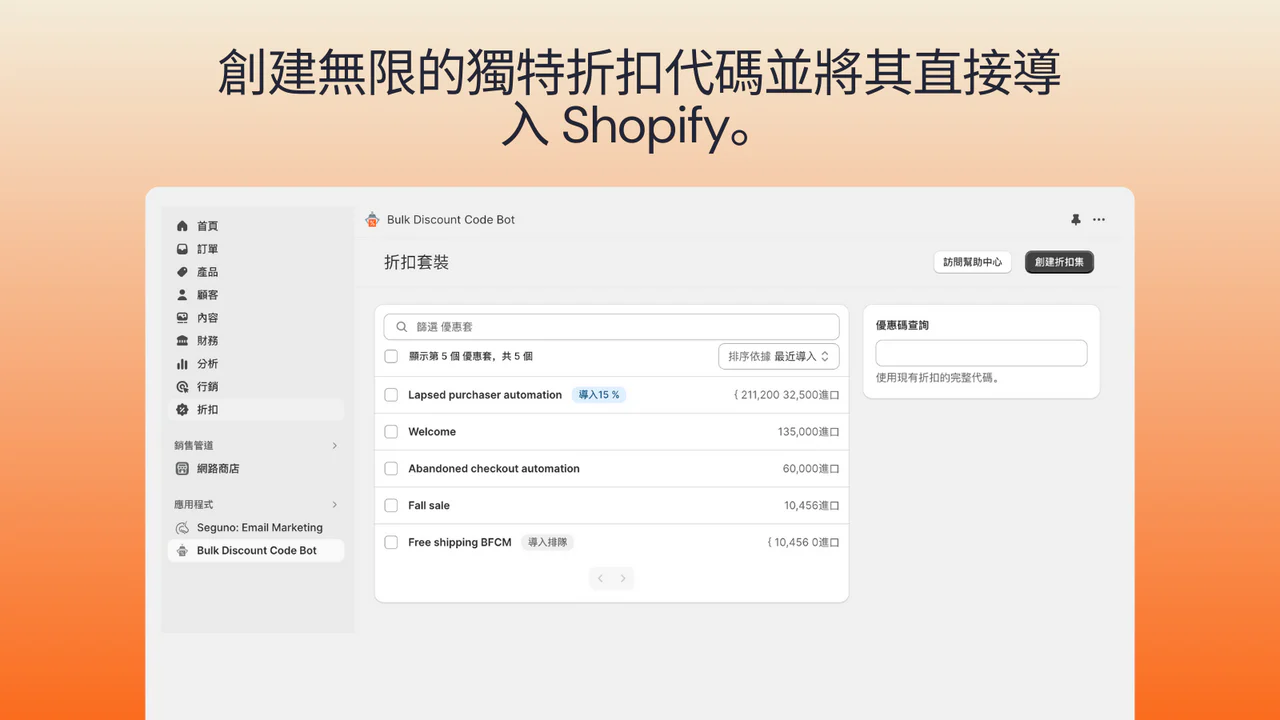Pin the app using the pin icon
The image size is (1280, 720).
1076,220
